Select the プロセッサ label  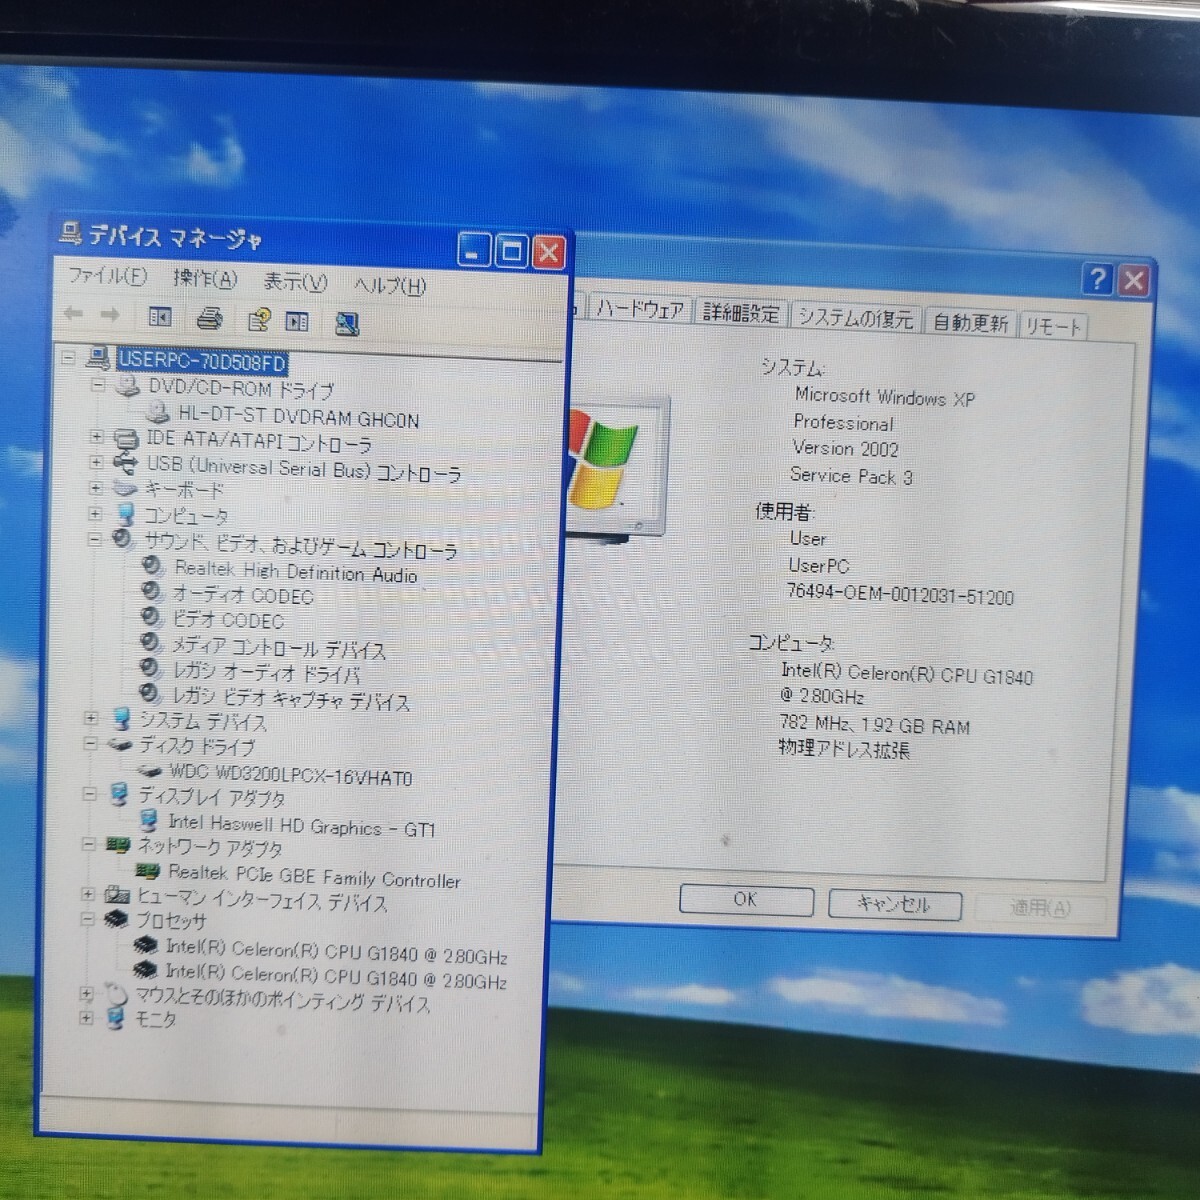coord(171,920)
